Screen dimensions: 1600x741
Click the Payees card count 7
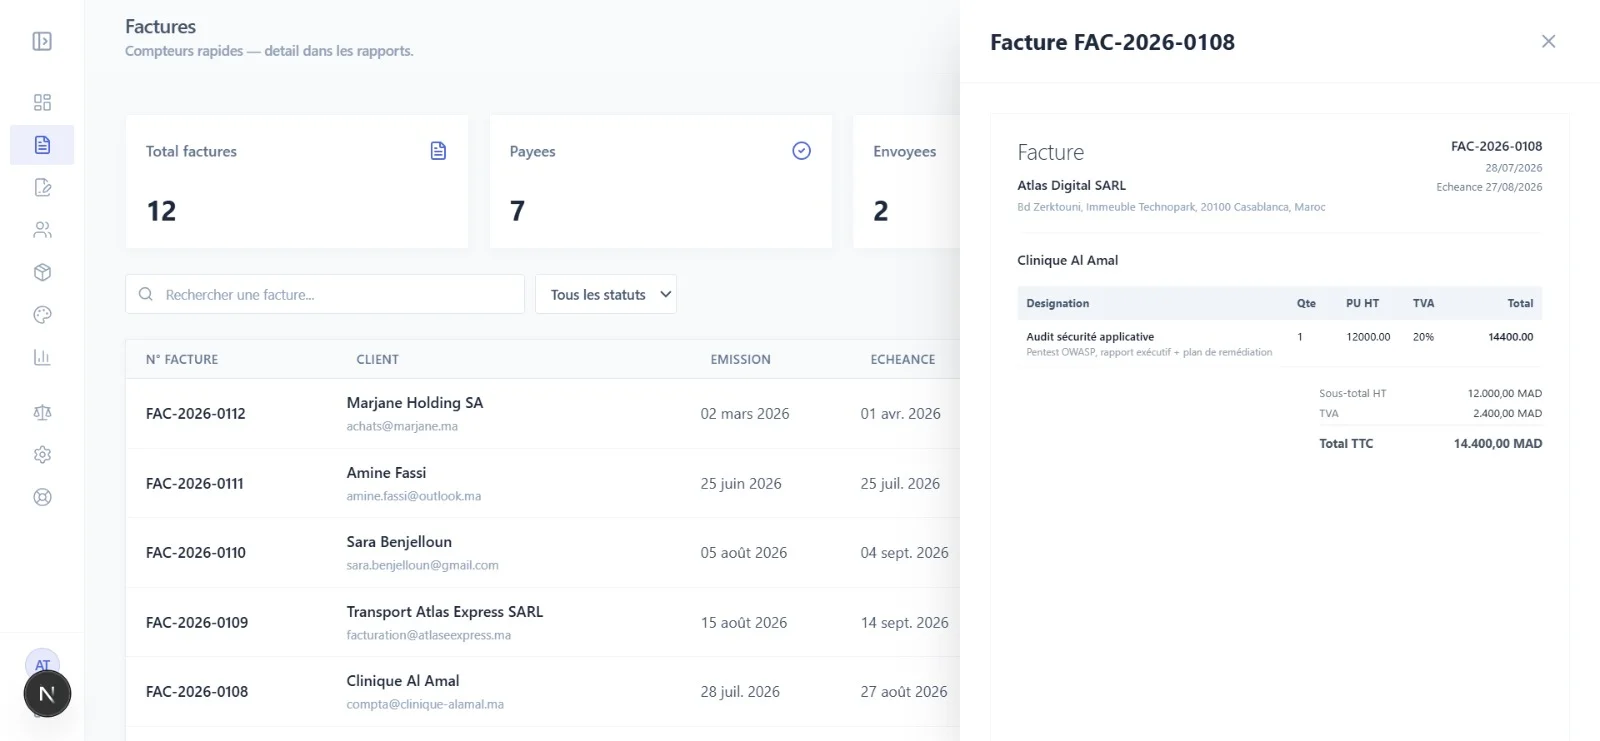point(517,211)
